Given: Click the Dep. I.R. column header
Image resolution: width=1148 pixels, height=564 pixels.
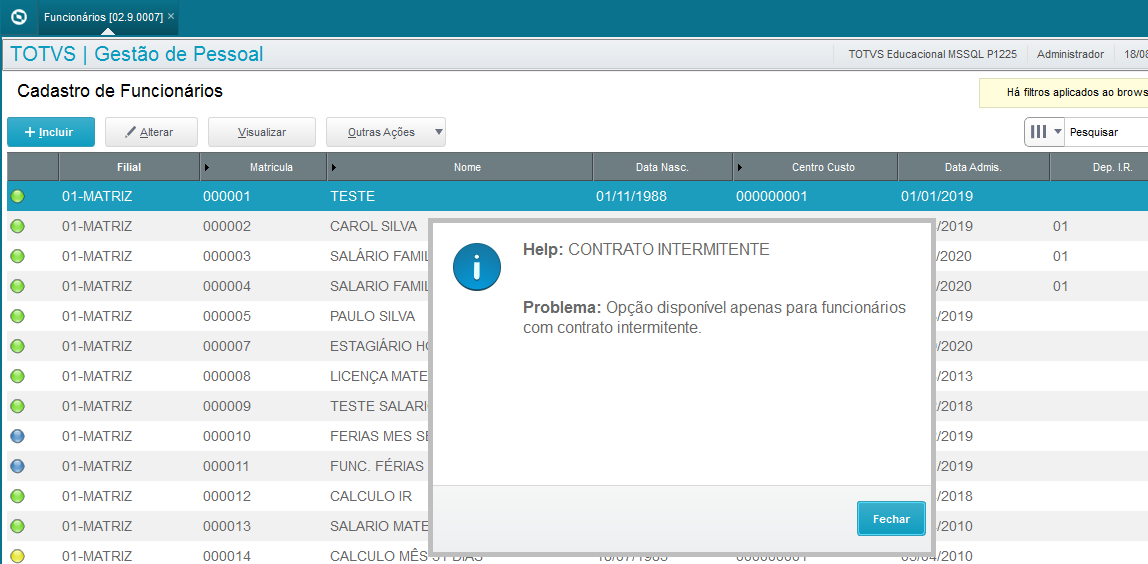Looking at the screenshot, I should [x=1098, y=167].
